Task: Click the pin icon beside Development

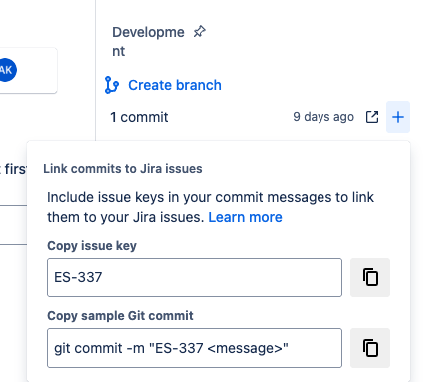Action: [x=200, y=32]
